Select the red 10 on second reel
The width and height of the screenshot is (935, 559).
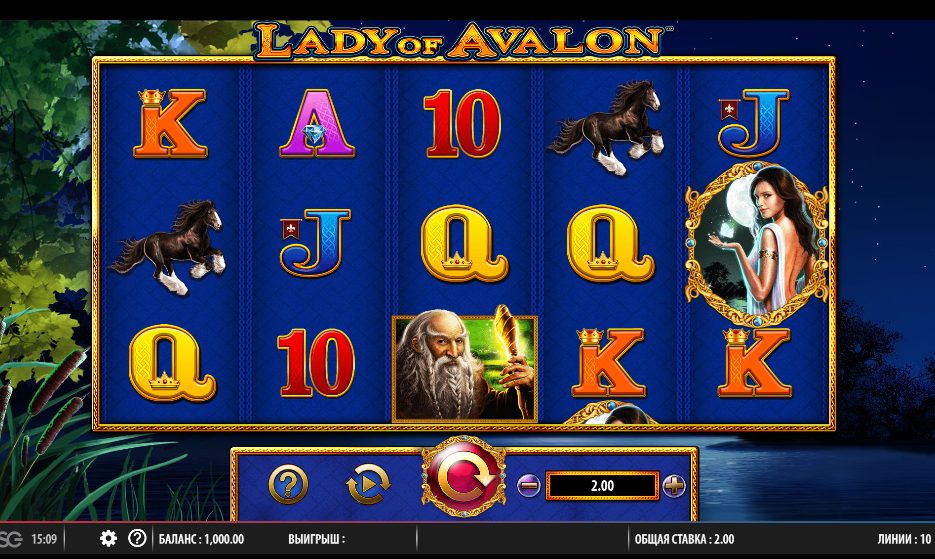[x=315, y=363]
